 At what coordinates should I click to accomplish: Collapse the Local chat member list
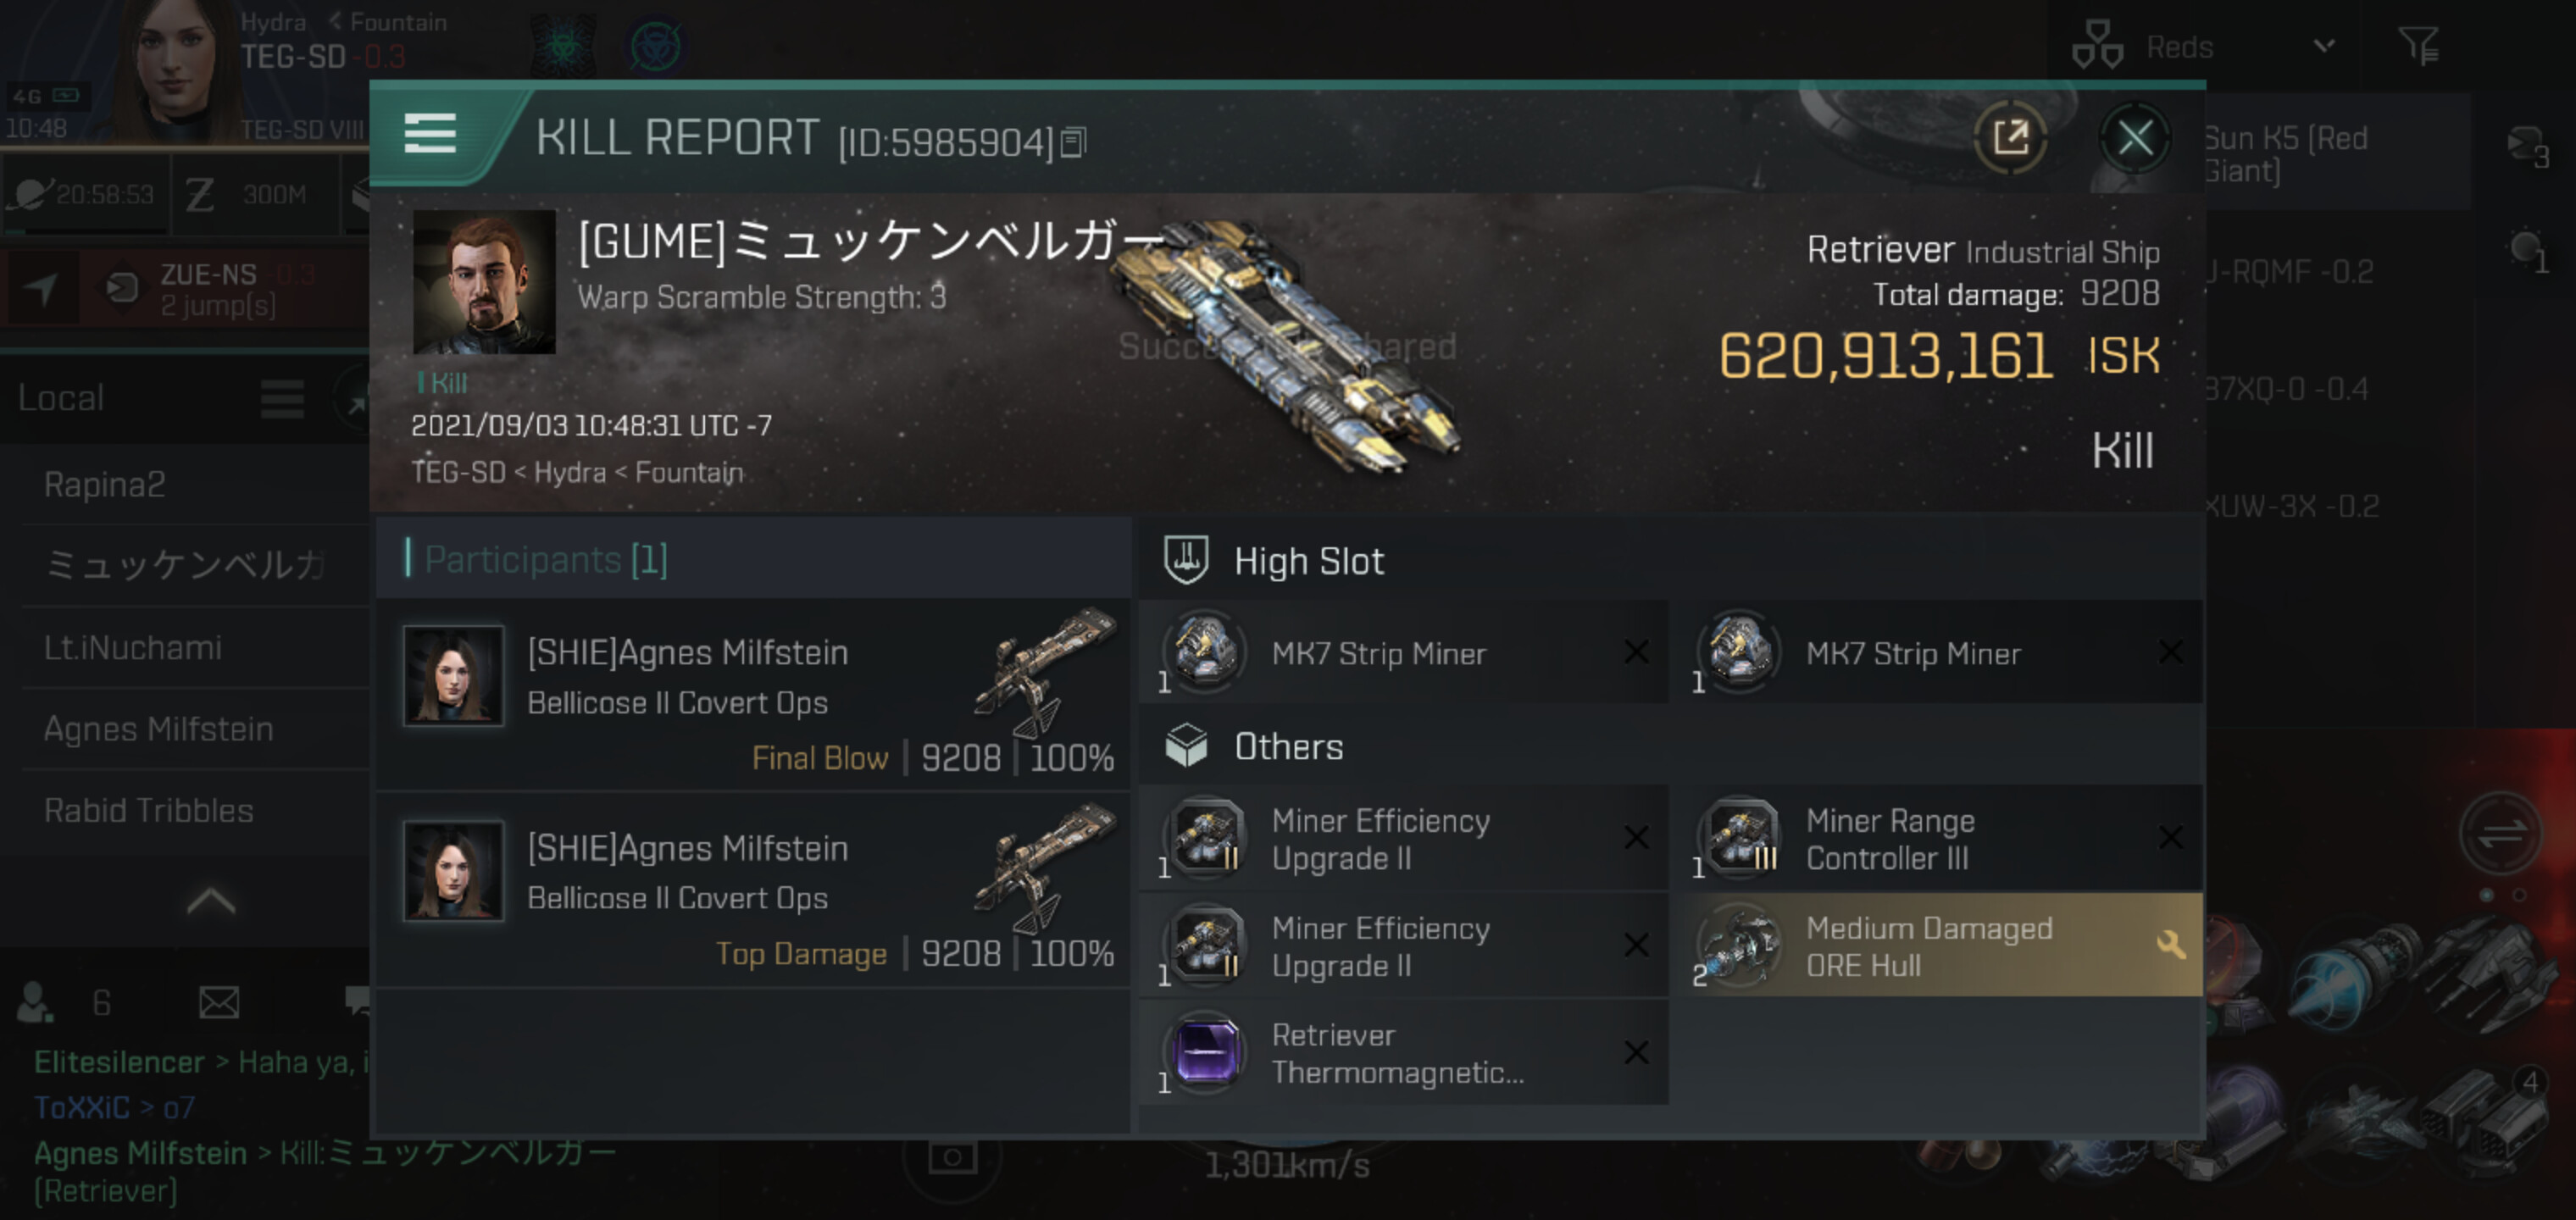tap(211, 900)
